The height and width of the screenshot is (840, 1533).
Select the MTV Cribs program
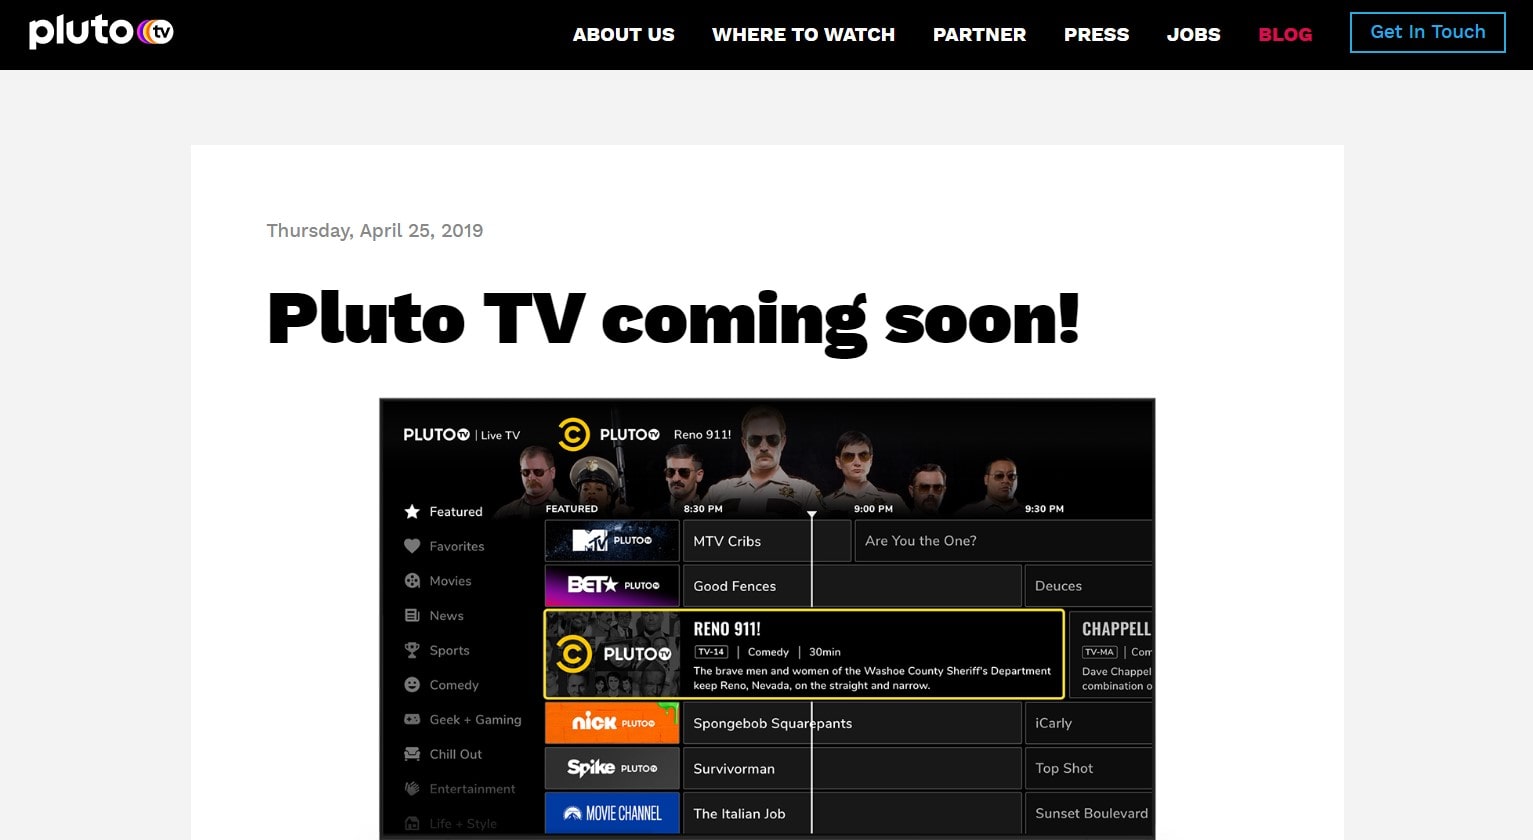tap(767, 541)
